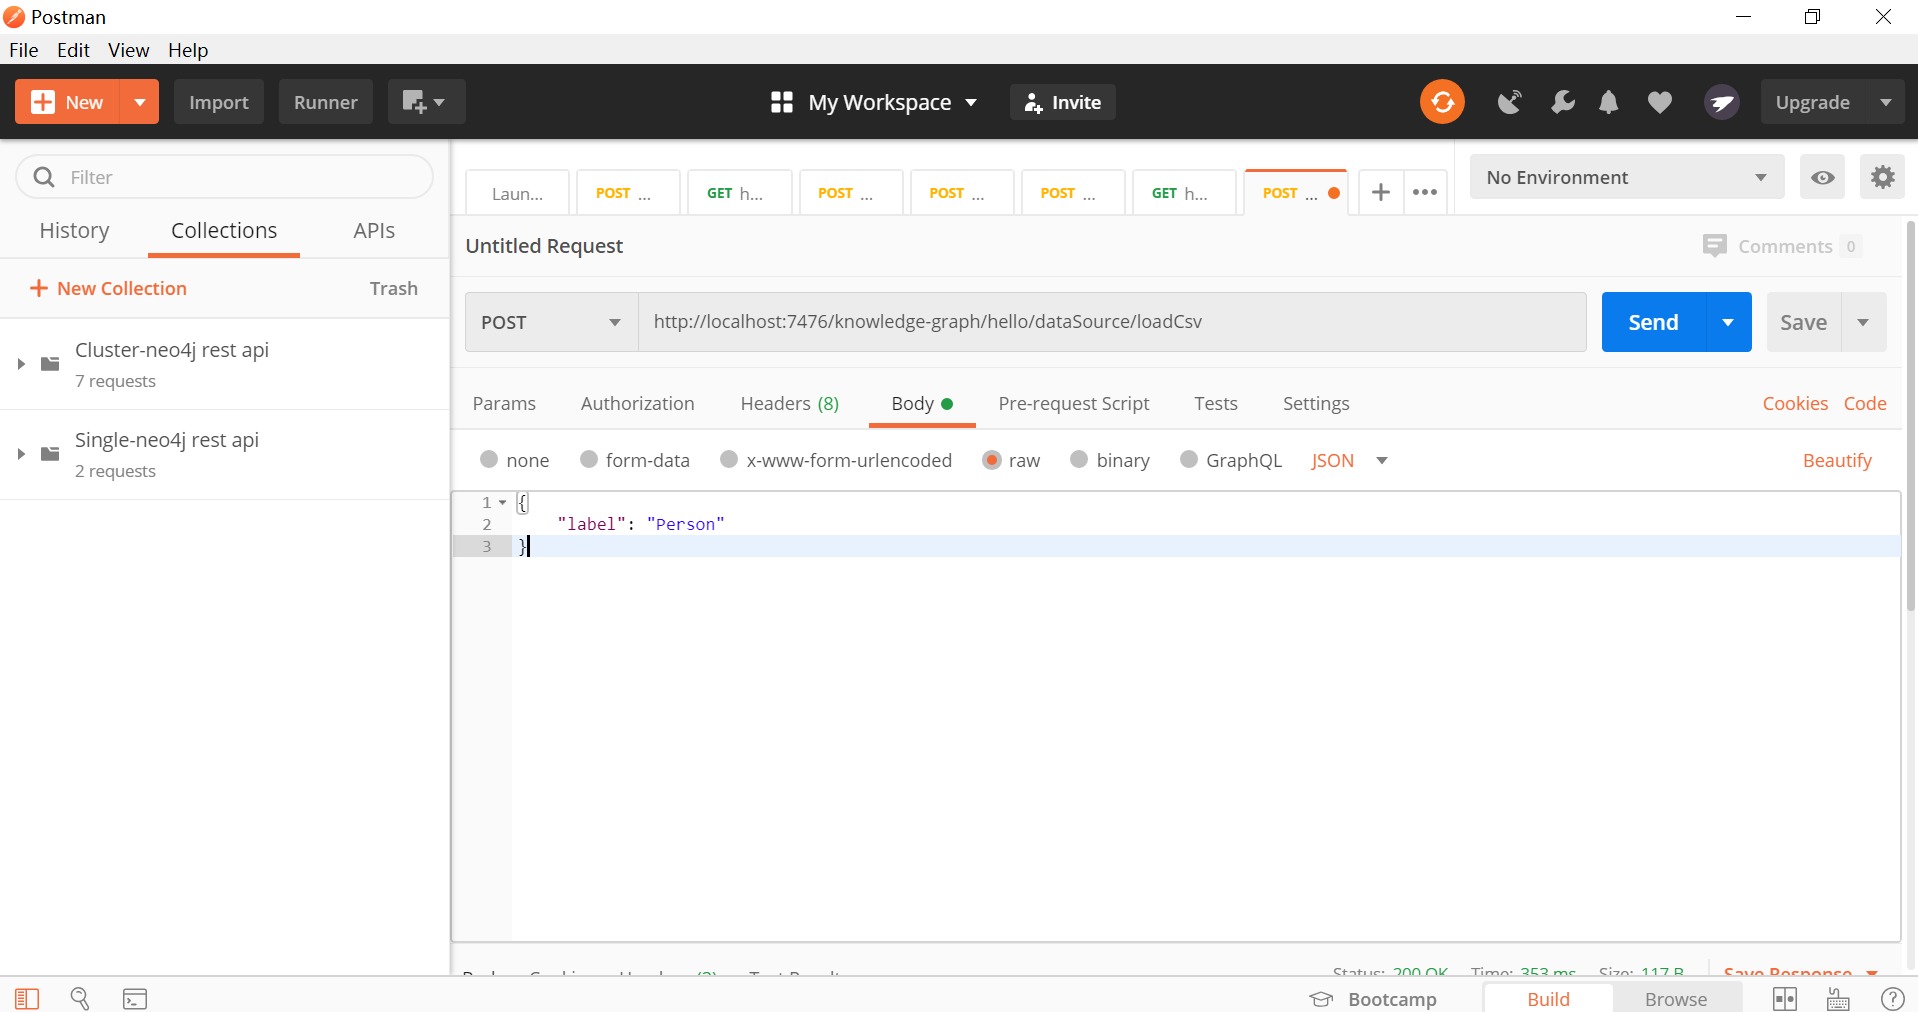Open the tab options ellipsis menu

coord(1425,193)
